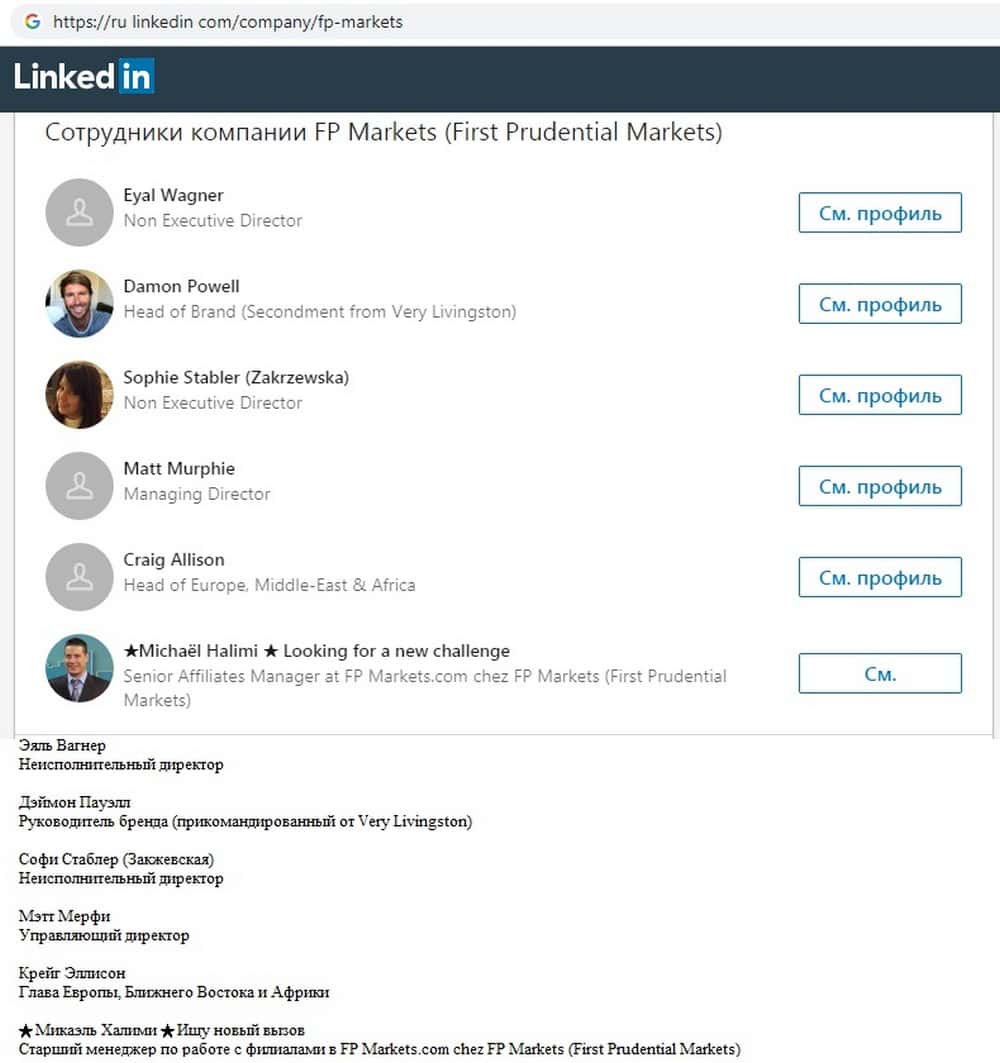Open Craig Allison name link
The width and height of the screenshot is (1000, 1063).
coord(174,559)
